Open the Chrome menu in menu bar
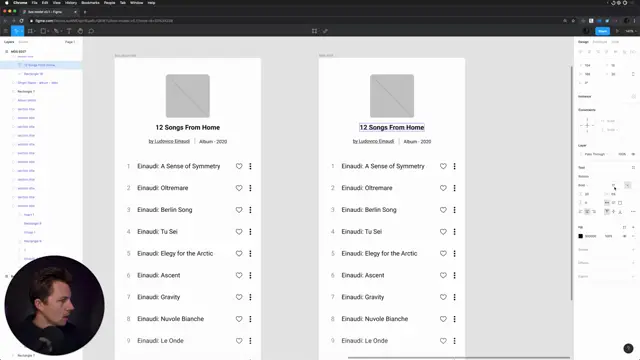640x360 pixels. pos(20,3)
